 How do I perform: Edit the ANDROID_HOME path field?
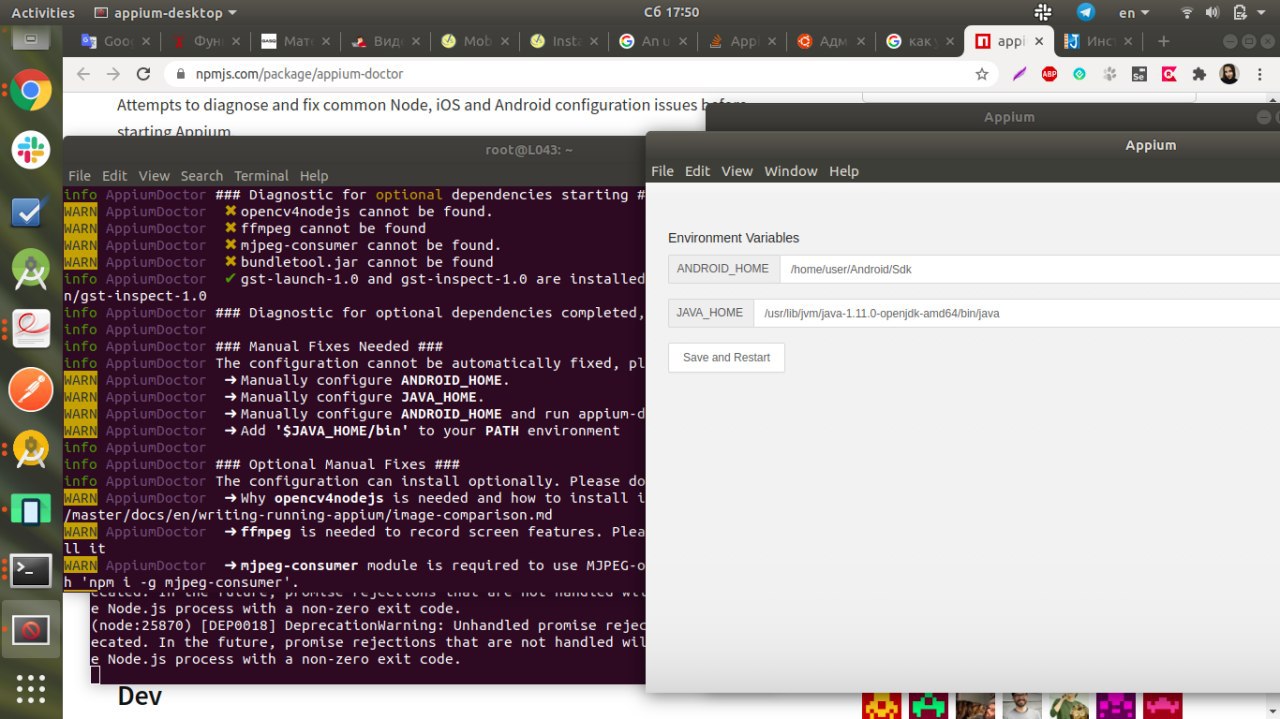coord(1029,269)
